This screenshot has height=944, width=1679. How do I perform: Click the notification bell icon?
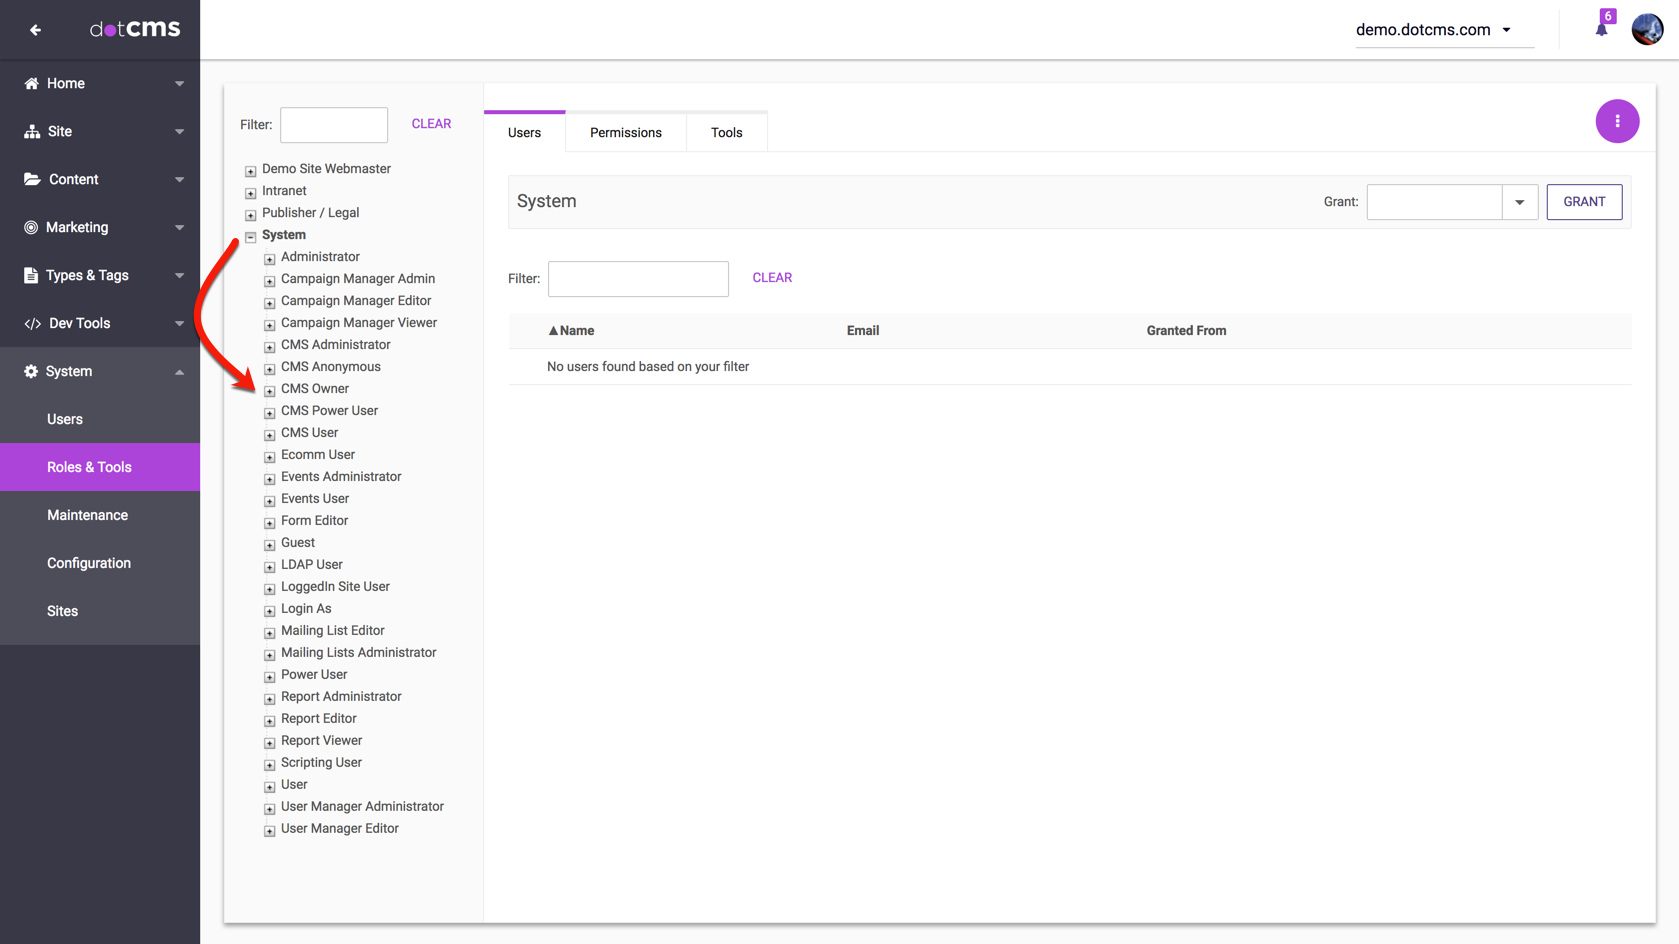point(1601,29)
